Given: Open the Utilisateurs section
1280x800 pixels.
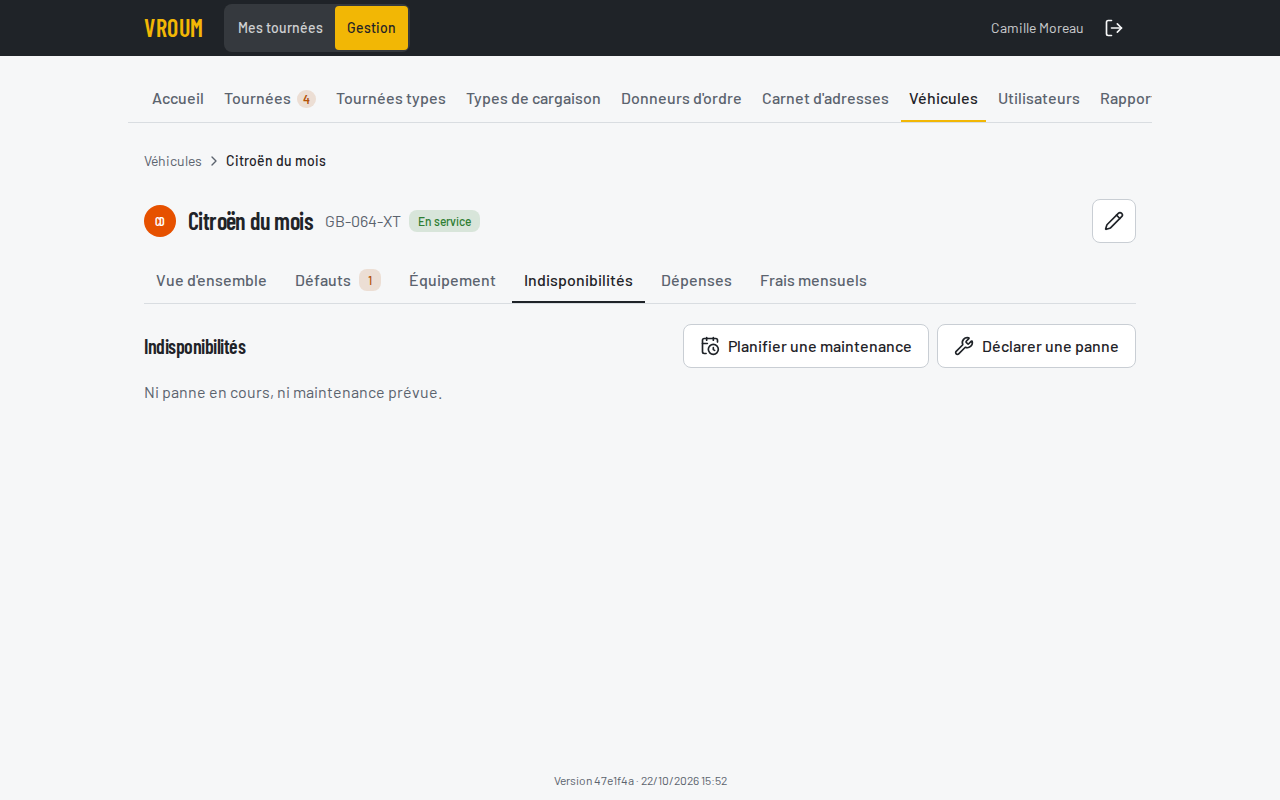Looking at the screenshot, I should coord(1039,98).
